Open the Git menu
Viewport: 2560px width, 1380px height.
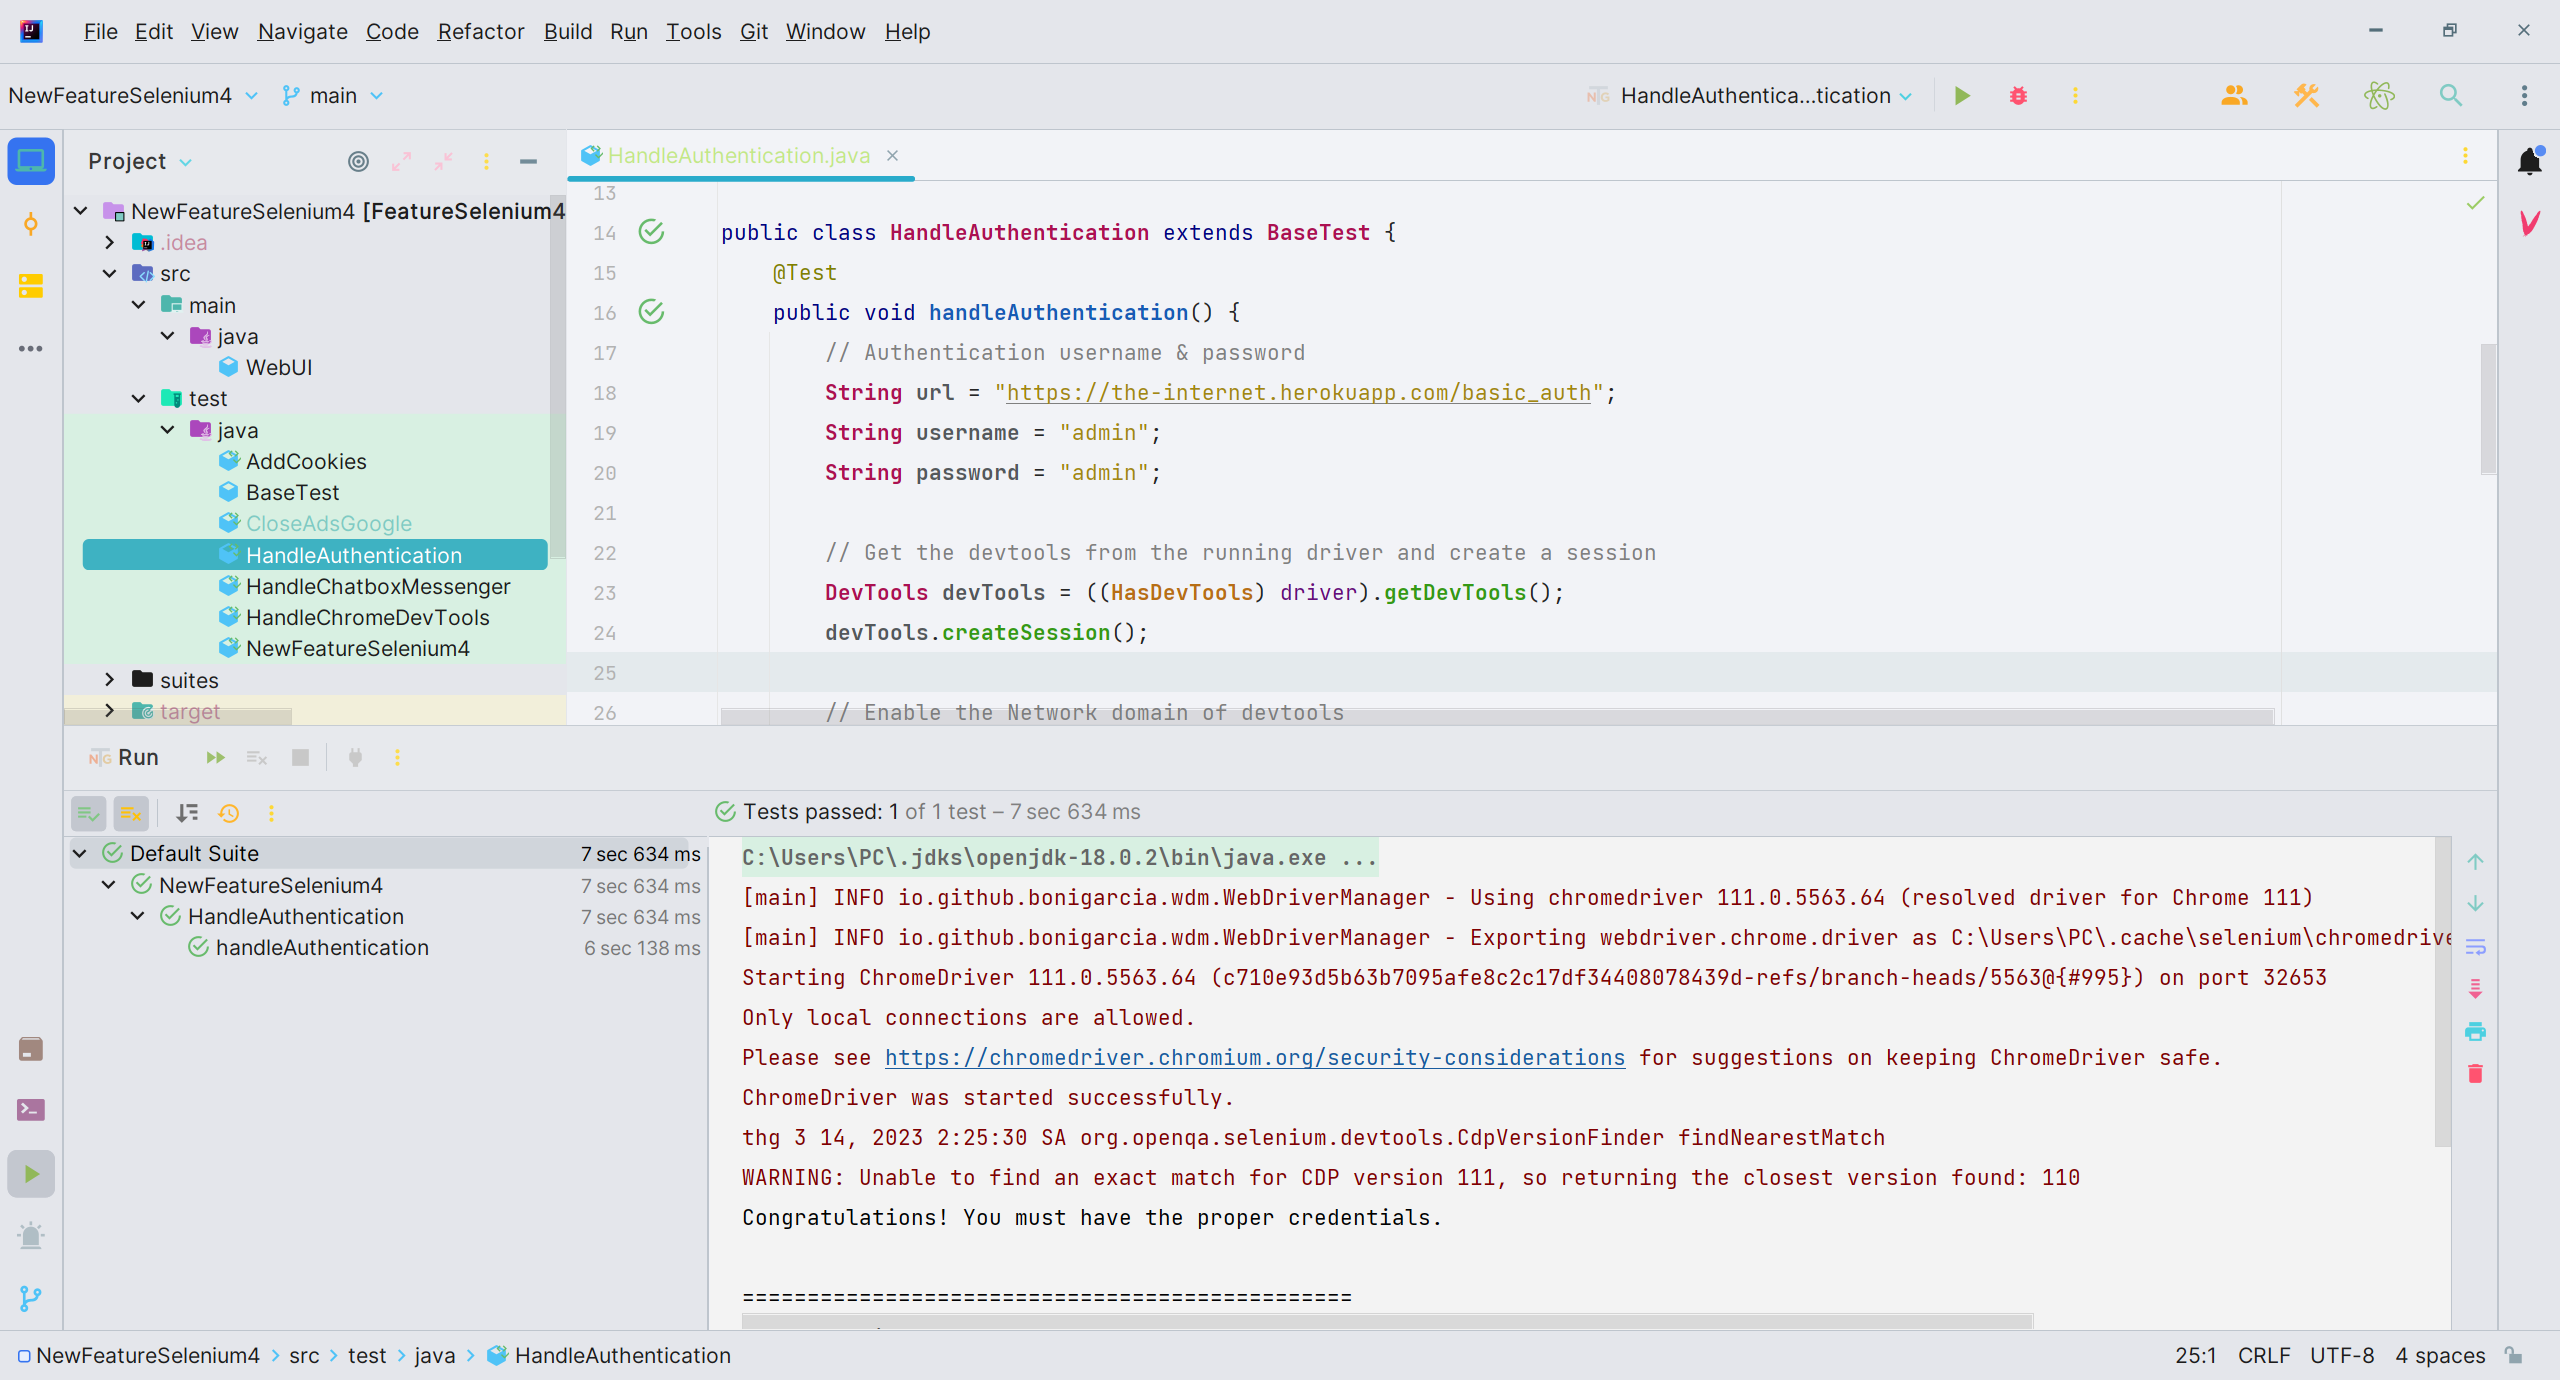(754, 31)
